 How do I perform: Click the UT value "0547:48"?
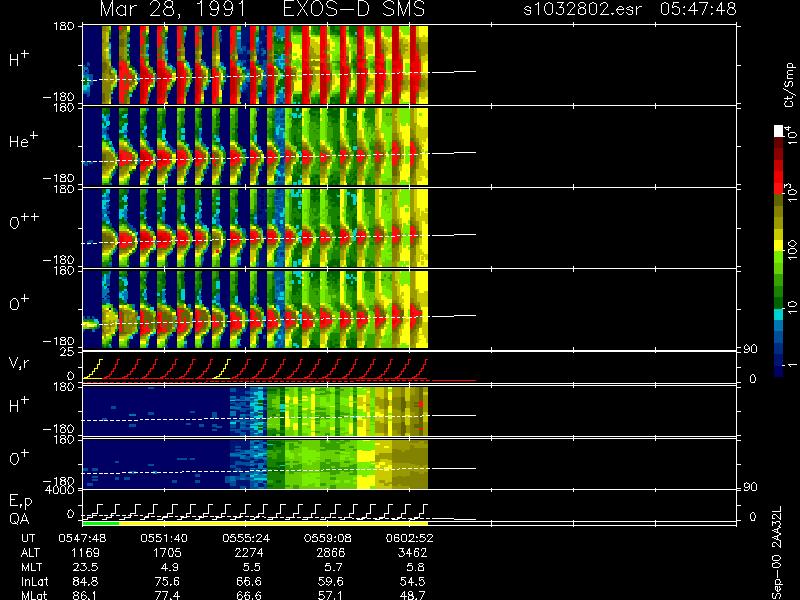[82, 538]
